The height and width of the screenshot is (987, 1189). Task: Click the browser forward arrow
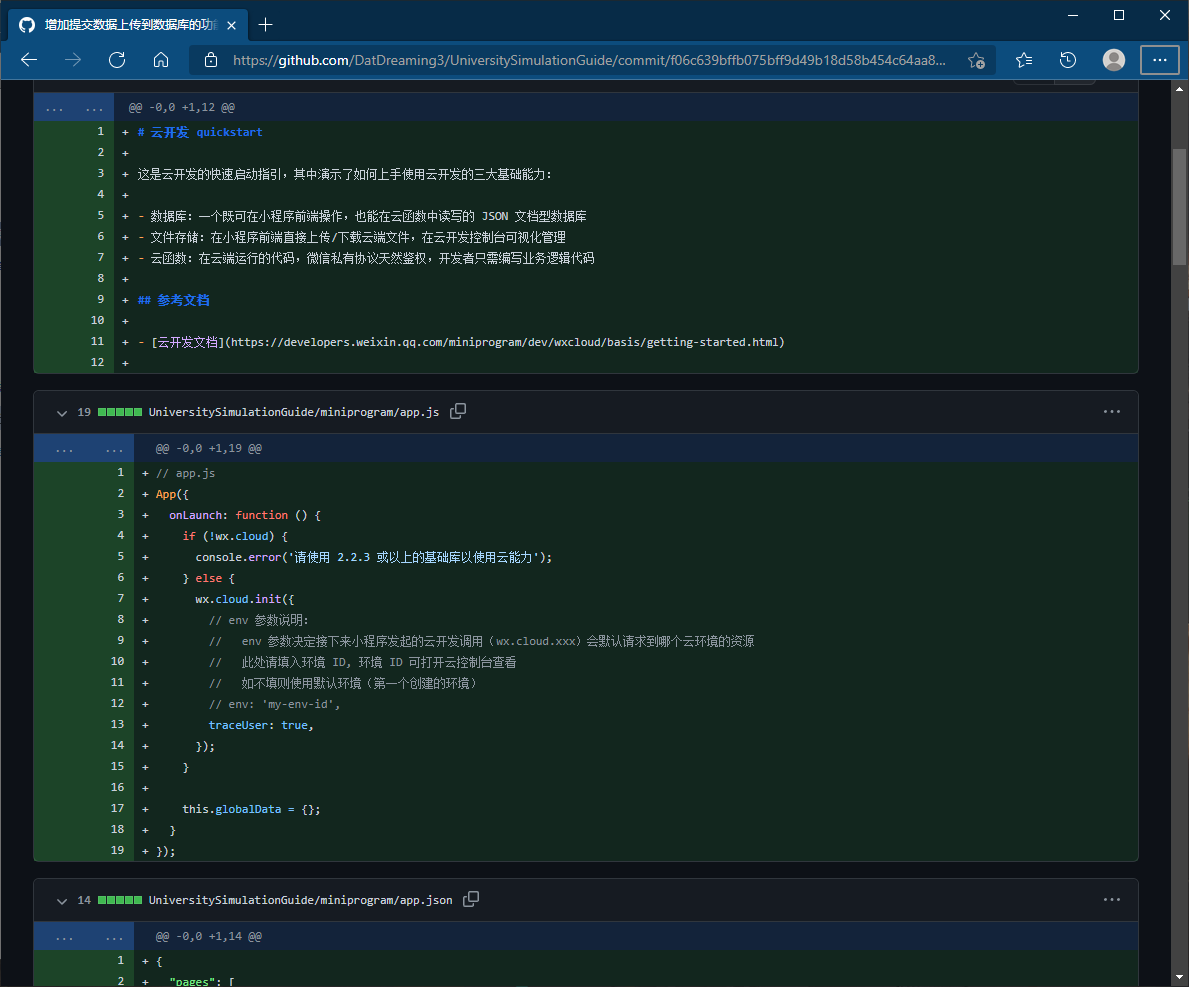(73, 60)
